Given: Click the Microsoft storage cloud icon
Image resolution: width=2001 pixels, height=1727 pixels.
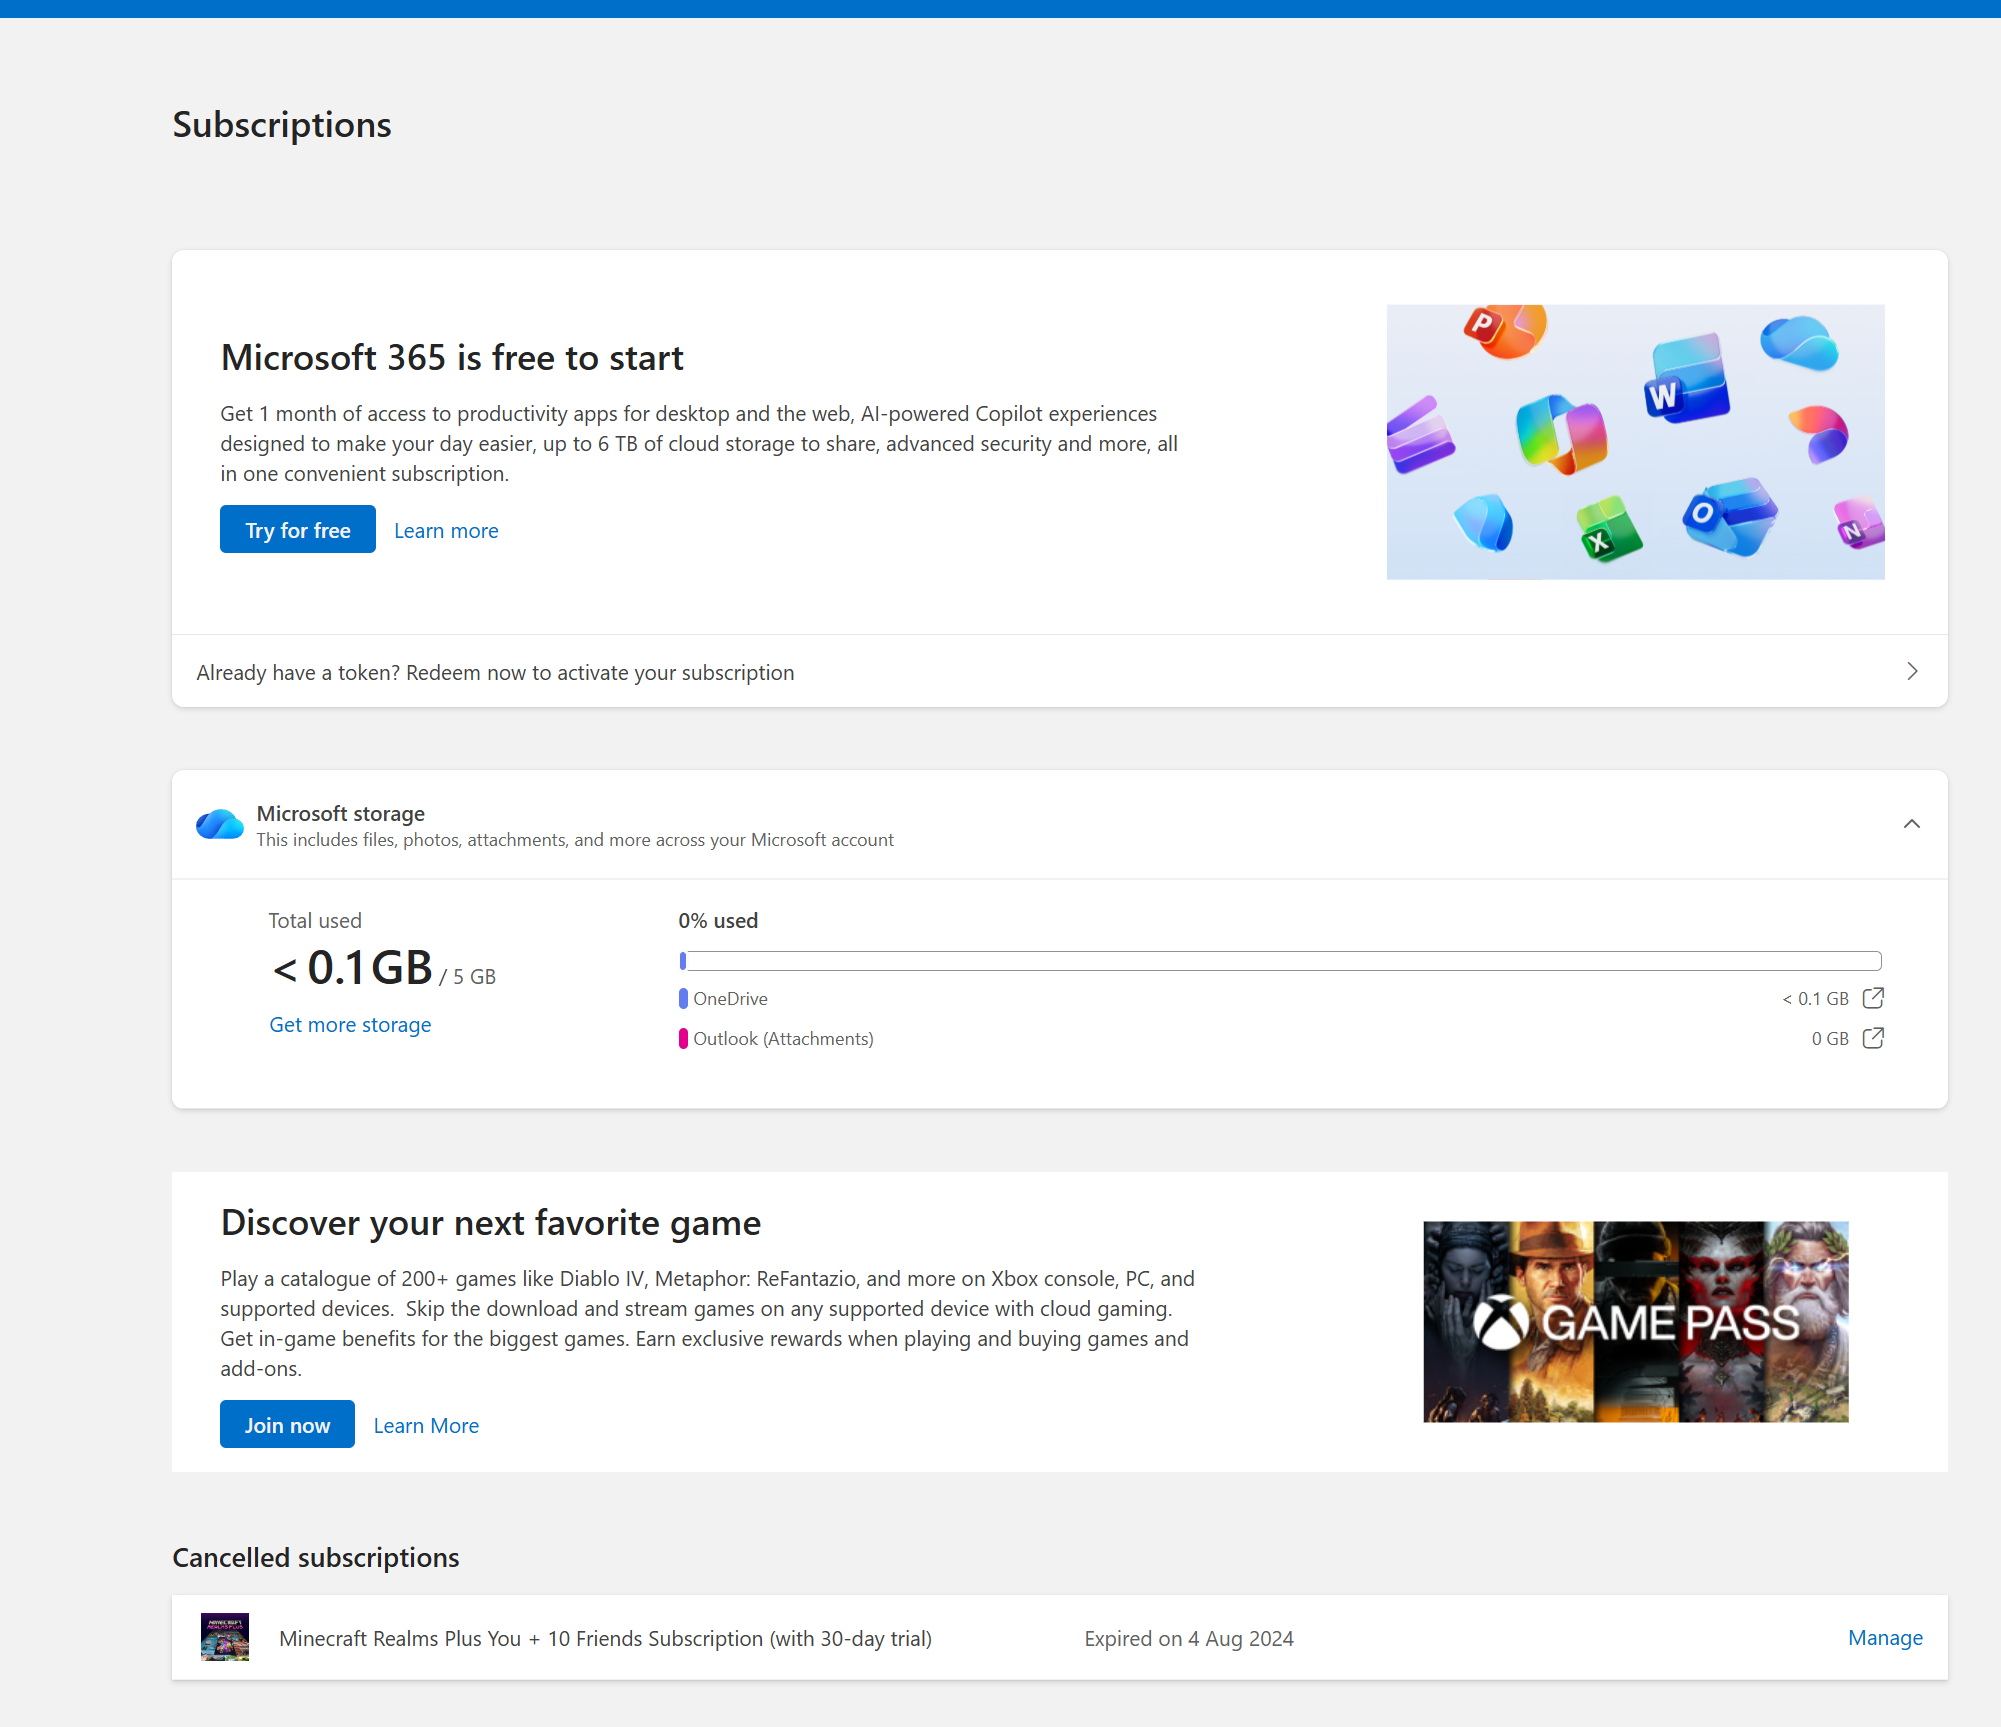Looking at the screenshot, I should (x=220, y=825).
